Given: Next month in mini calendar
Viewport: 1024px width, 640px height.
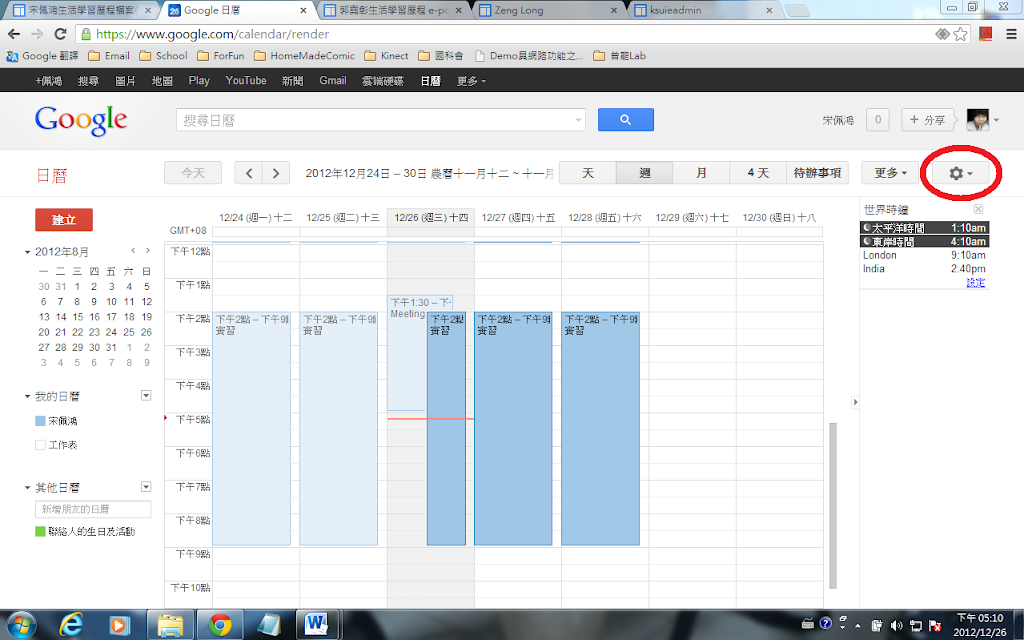Looking at the screenshot, I should pos(148,251).
